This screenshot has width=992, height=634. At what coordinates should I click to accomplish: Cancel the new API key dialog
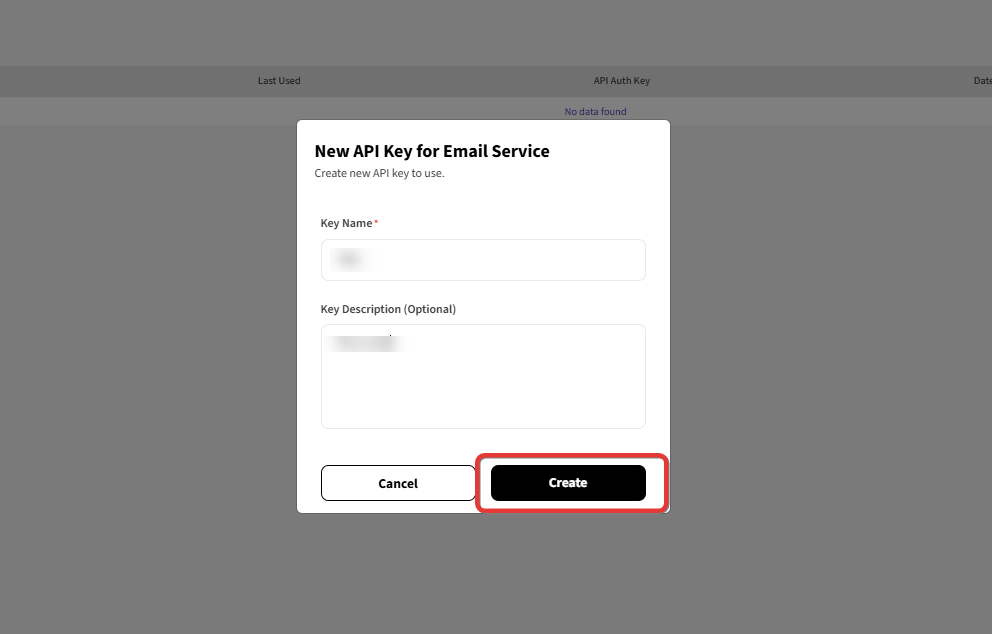(x=398, y=483)
